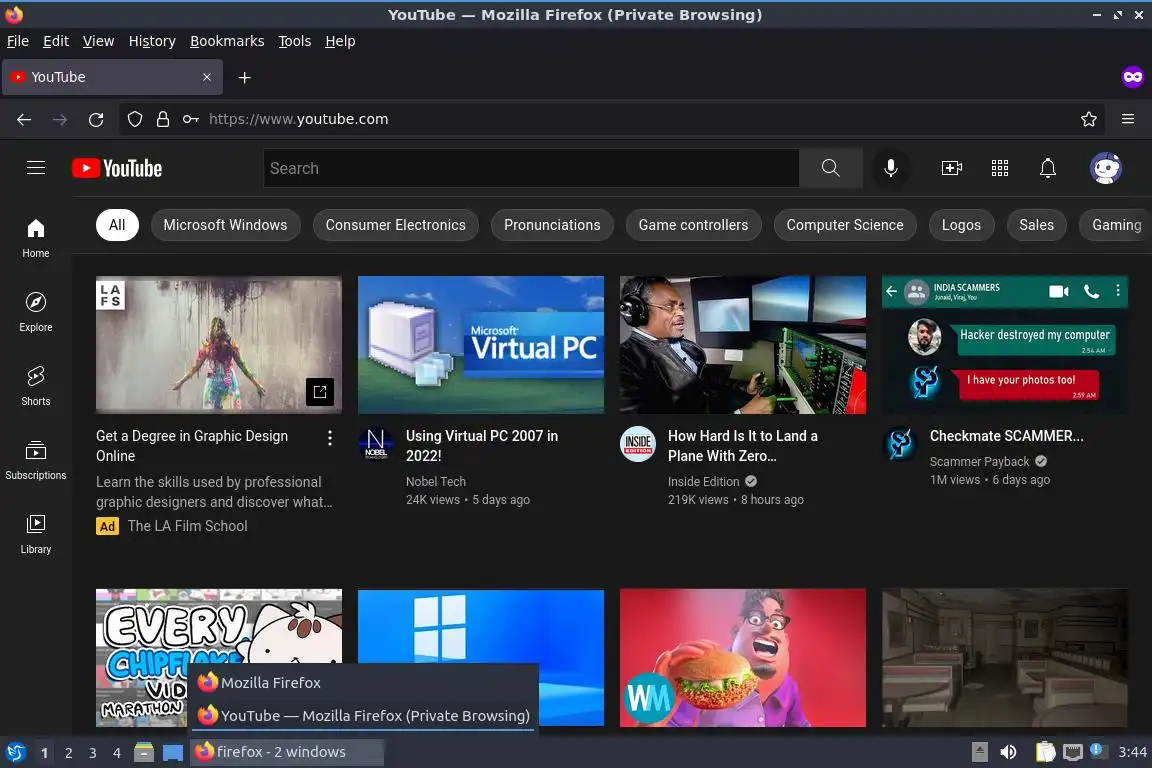Click Nobel Tech channel name
This screenshot has height=768, width=1152.
[436, 481]
